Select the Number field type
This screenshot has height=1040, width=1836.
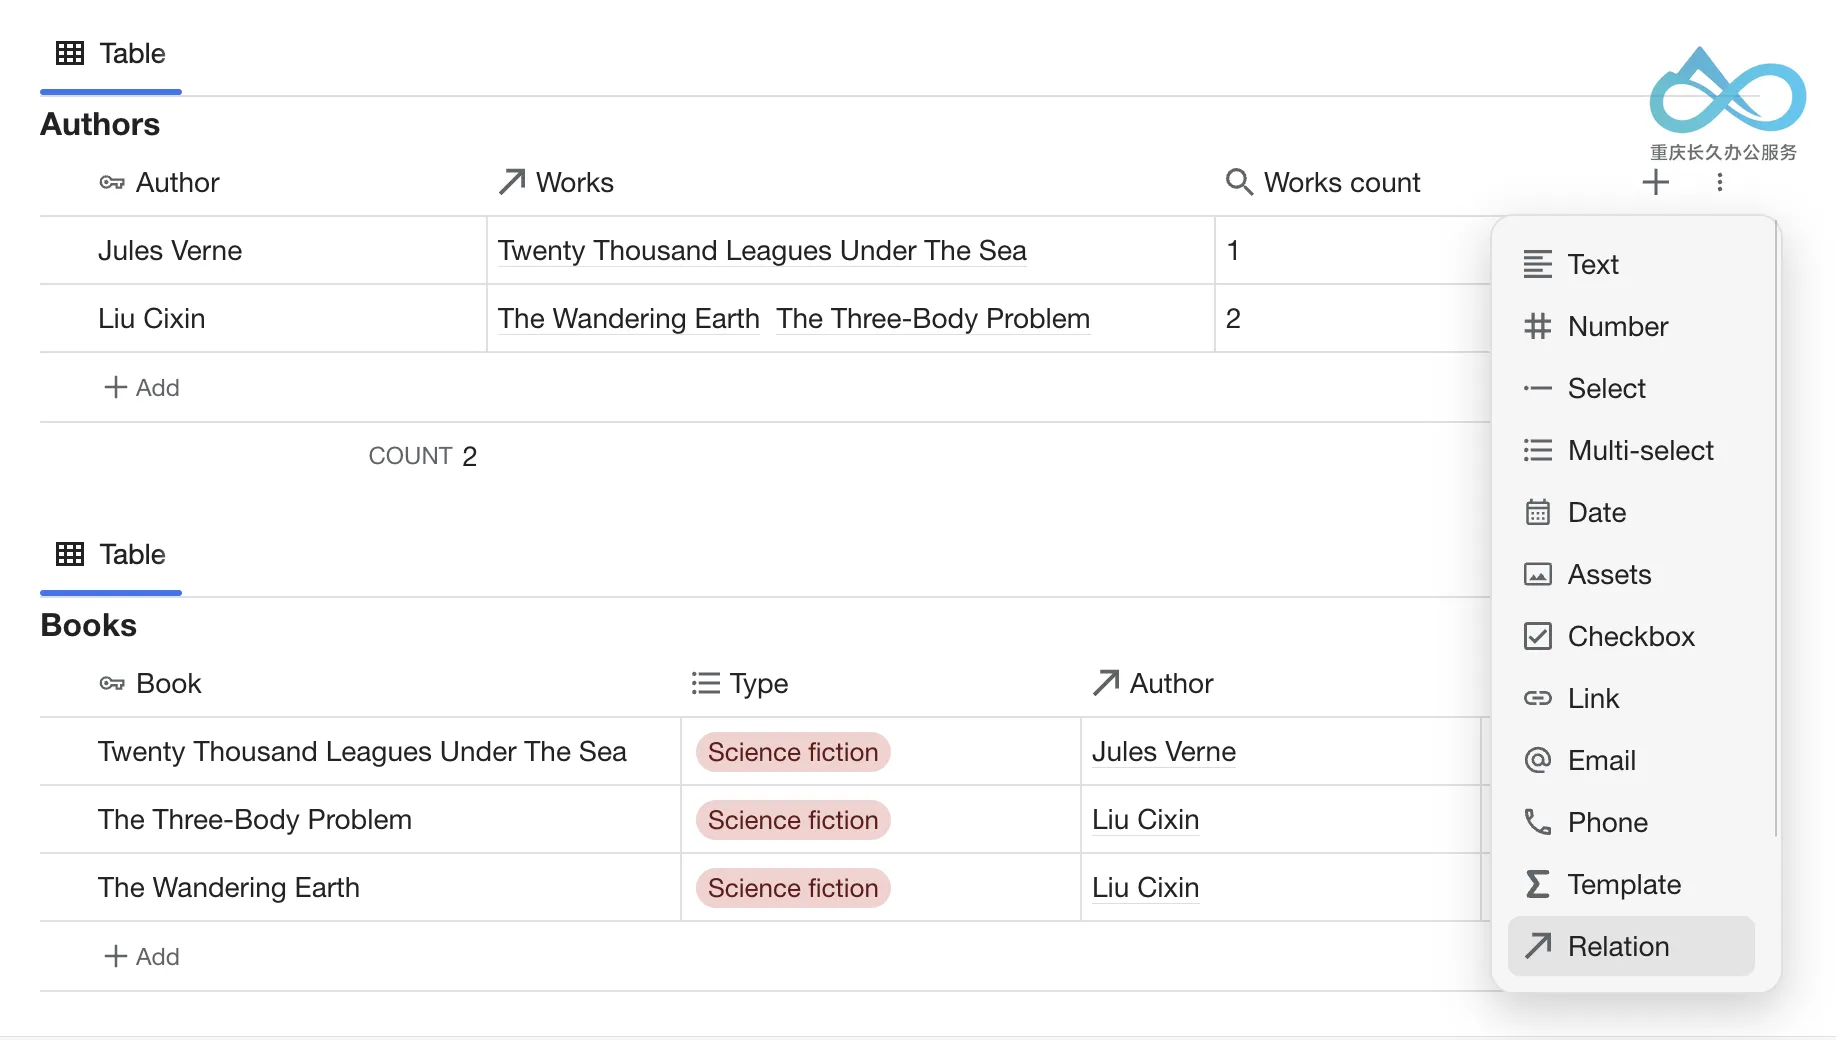(x=1631, y=326)
